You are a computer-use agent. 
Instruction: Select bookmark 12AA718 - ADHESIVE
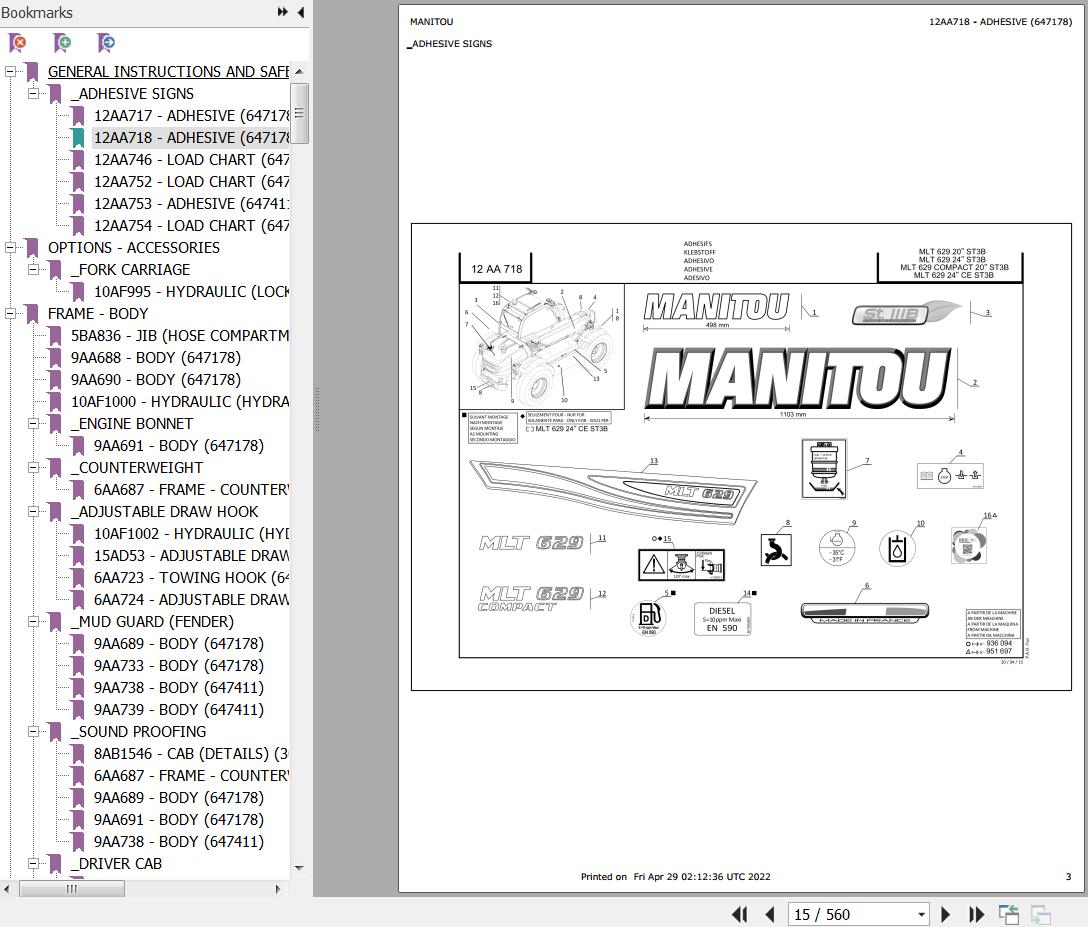click(191, 137)
